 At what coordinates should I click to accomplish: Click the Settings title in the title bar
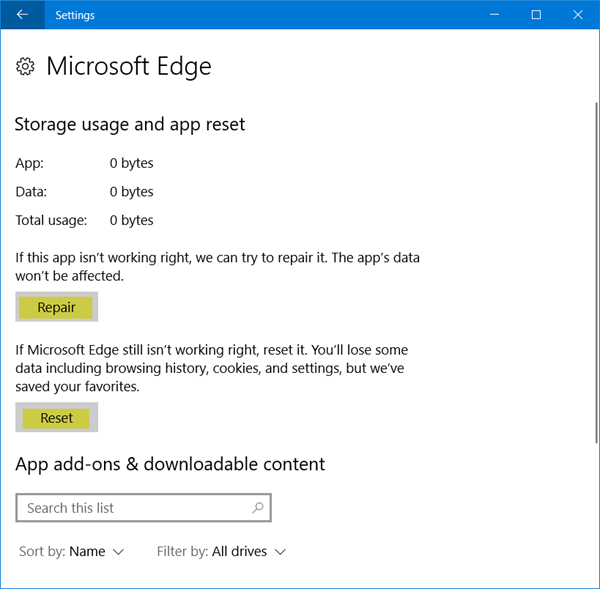point(77,14)
